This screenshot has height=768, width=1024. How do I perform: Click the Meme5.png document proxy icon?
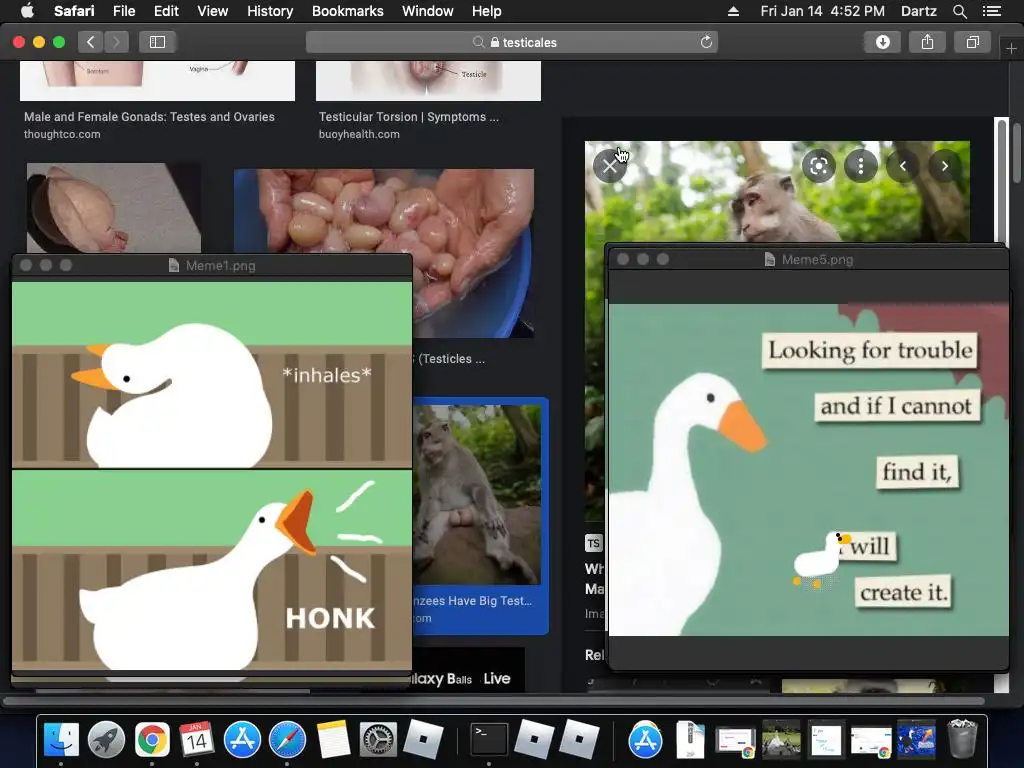tap(770, 259)
